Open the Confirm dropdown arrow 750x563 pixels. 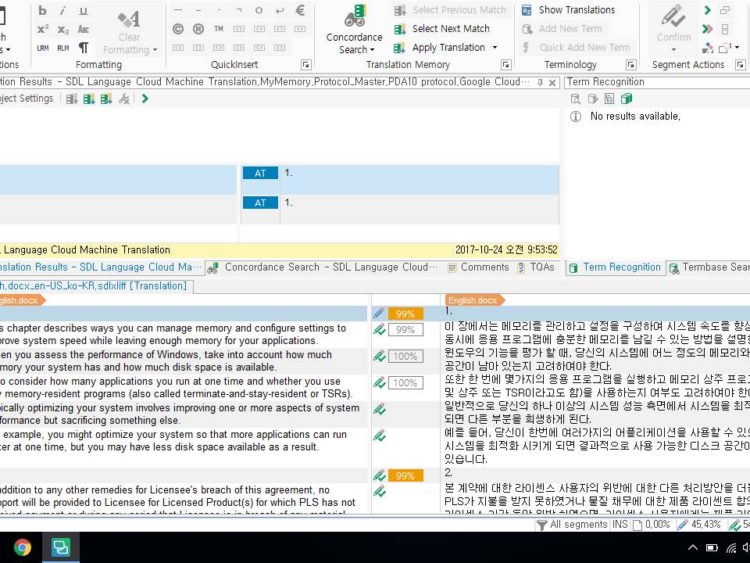pos(673,49)
